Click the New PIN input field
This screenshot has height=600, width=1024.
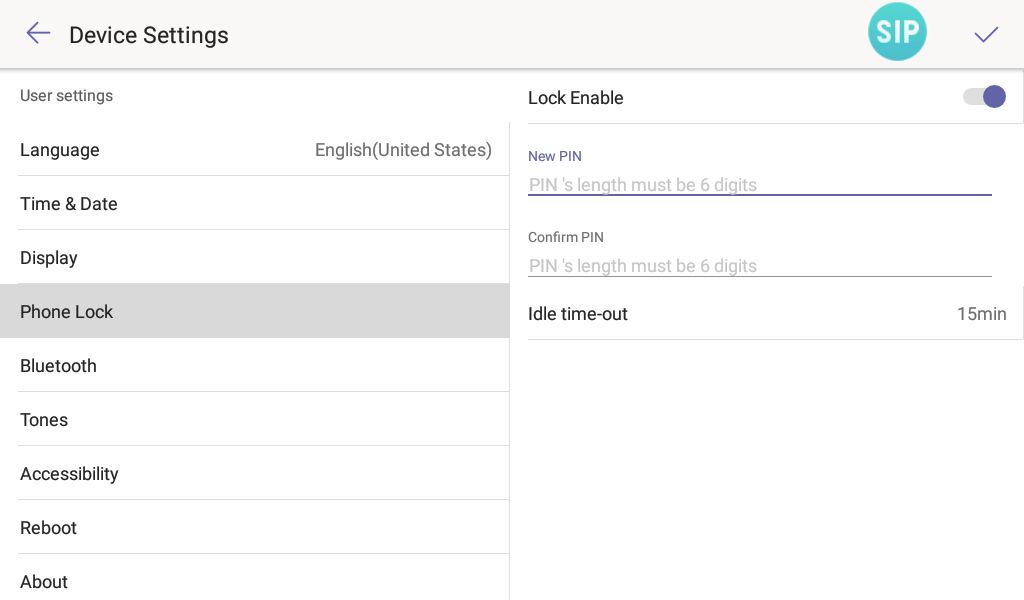[x=760, y=185]
